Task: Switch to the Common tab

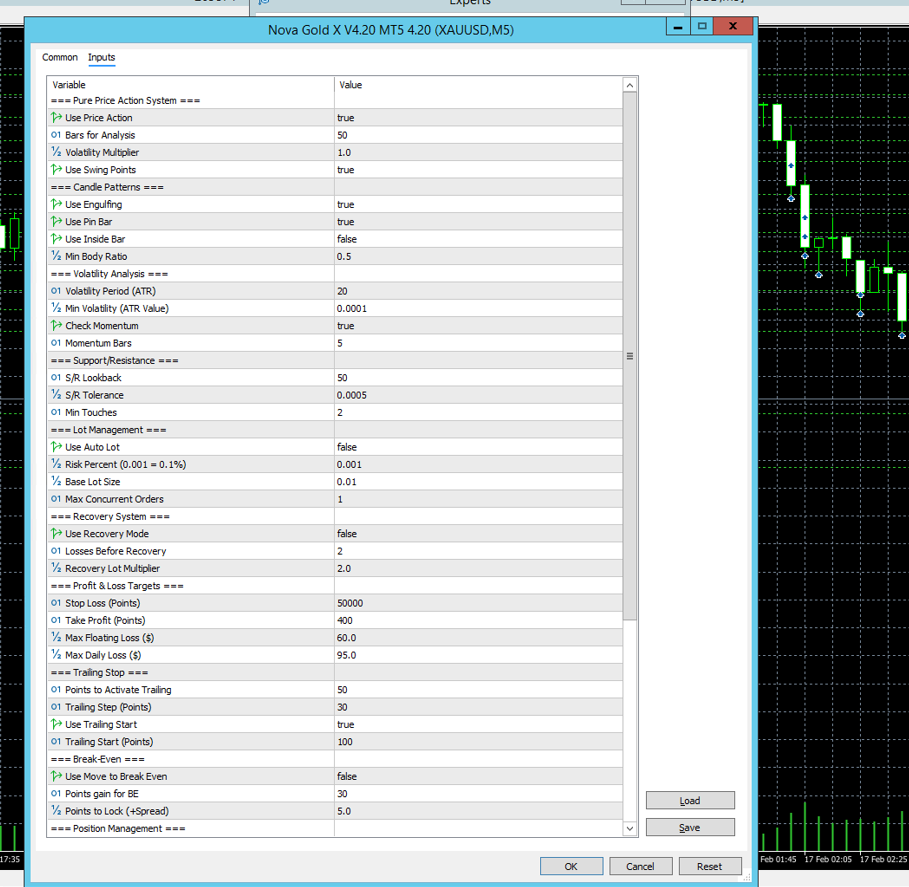Action: point(60,58)
